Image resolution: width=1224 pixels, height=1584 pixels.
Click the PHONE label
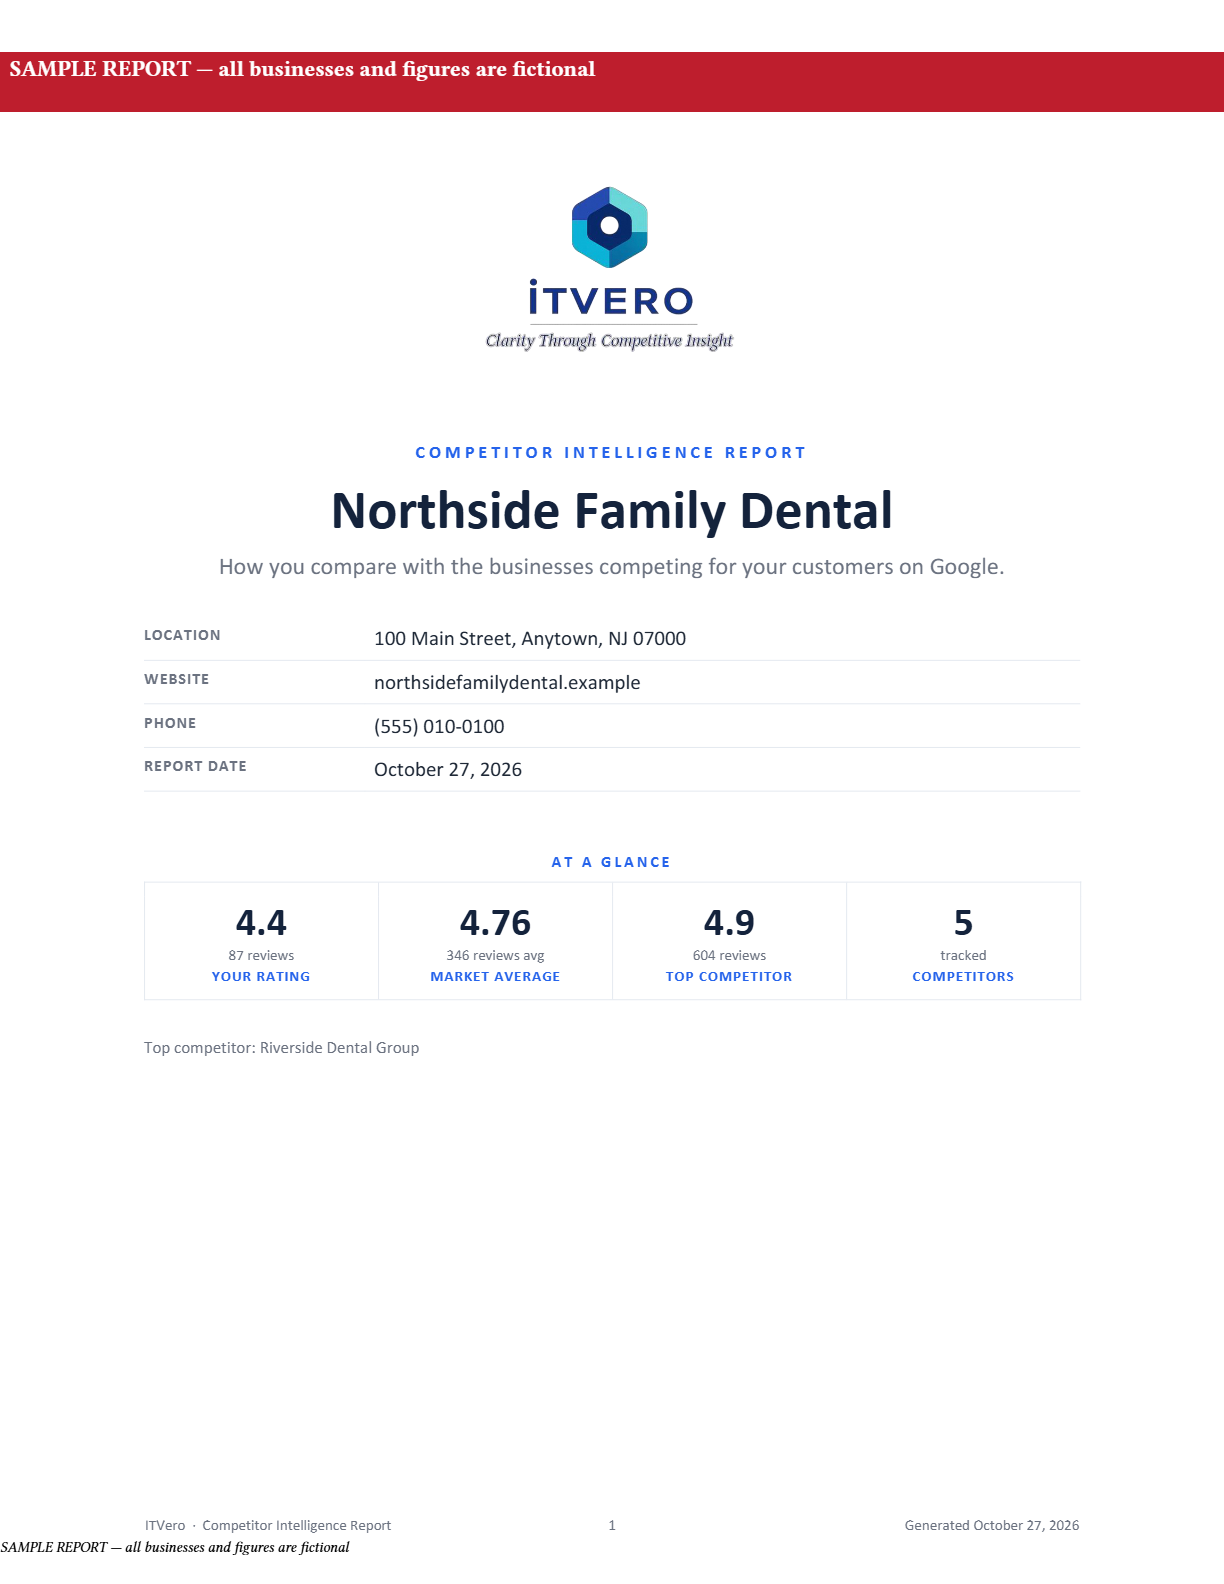170,723
